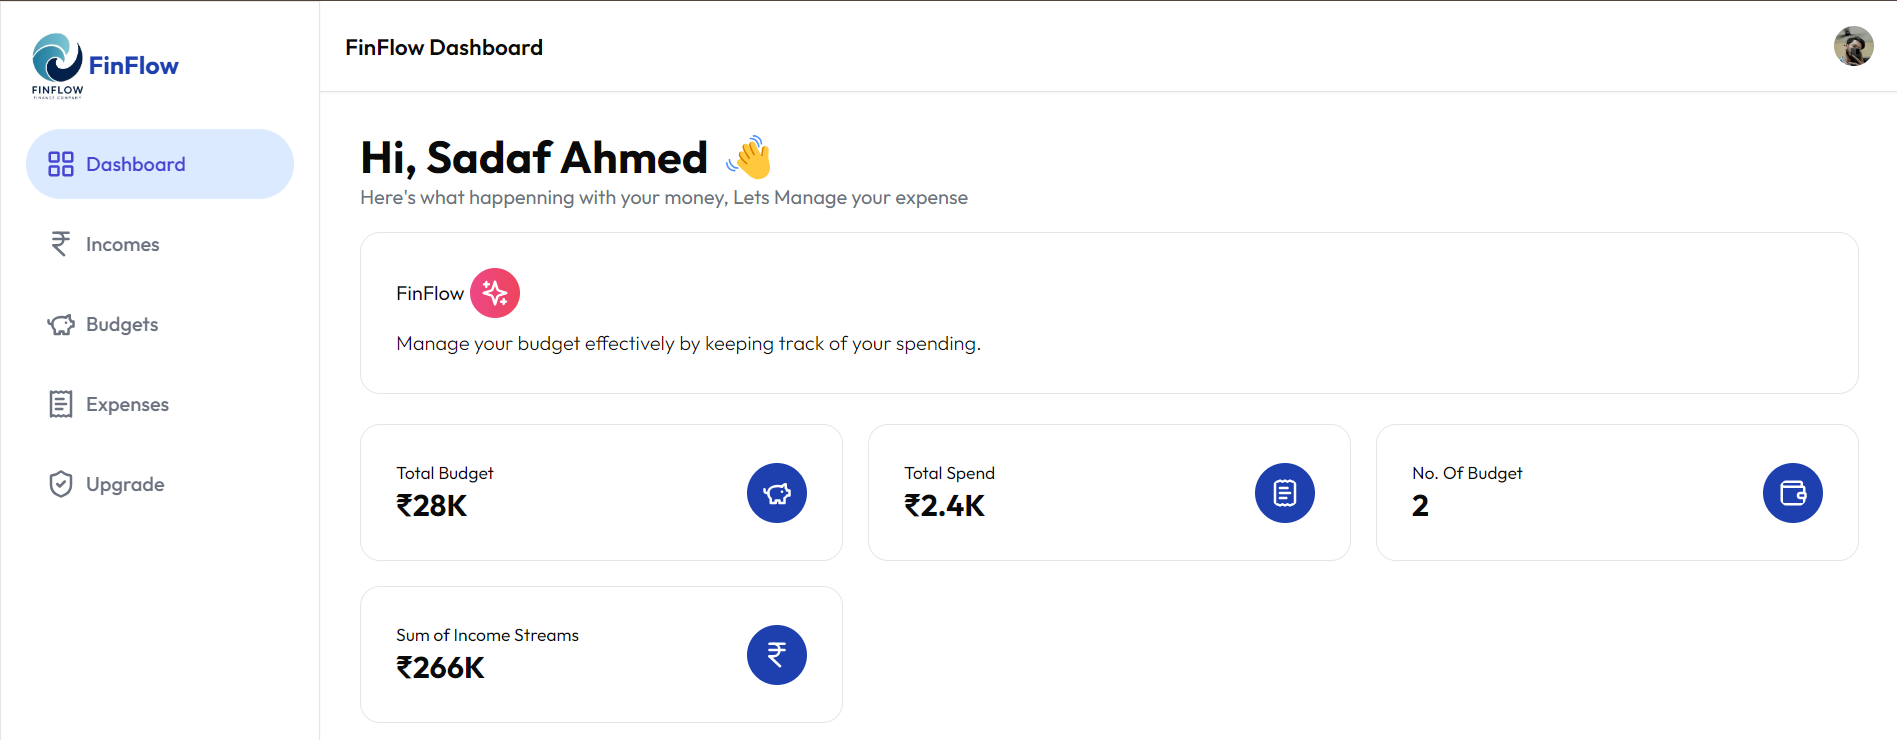Screen dimensions: 1897x740
Task: Open the Budgets menu item
Action: coord(122,324)
